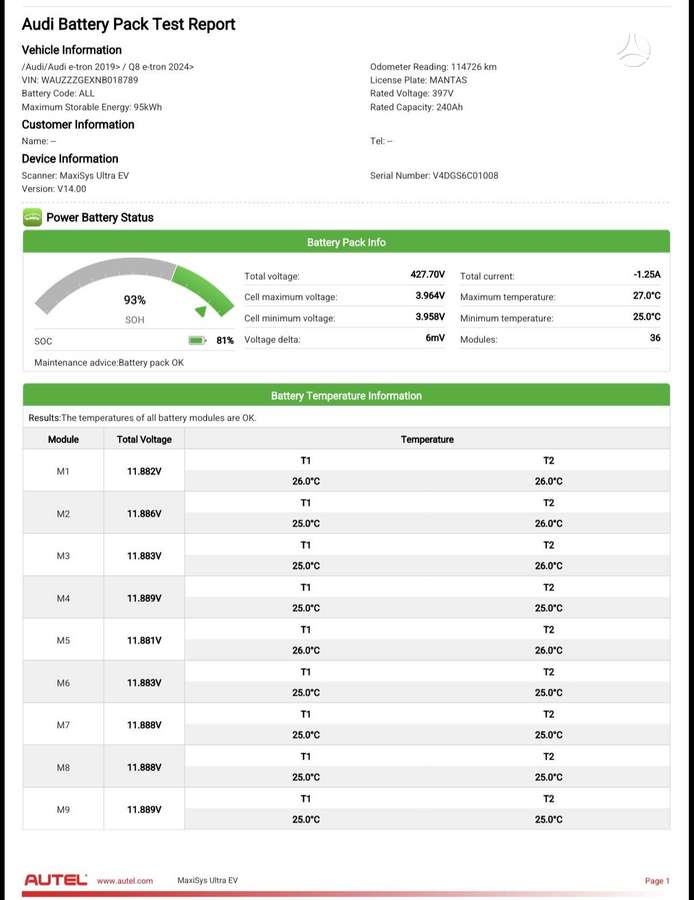Click the Vehicle Information heading
694x900 pixels.
pyautogui.click(x=72, y=50)
